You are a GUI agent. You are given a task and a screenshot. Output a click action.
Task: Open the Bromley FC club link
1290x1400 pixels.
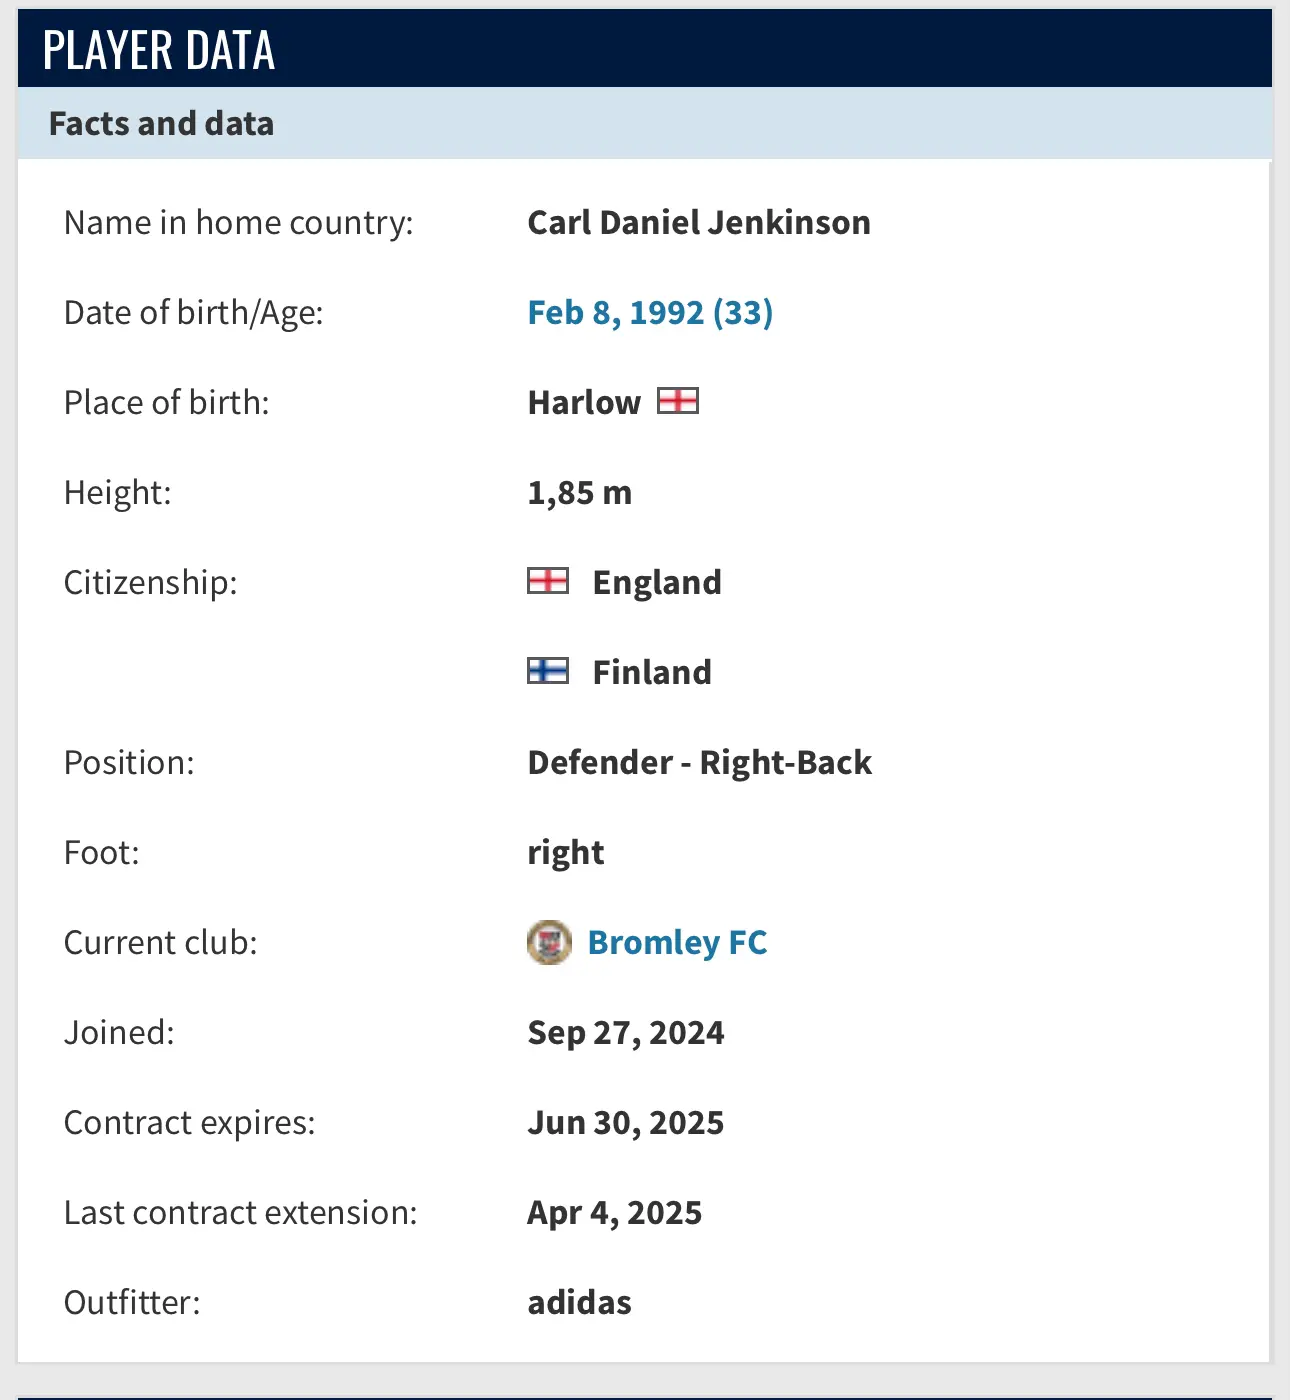[x=677, y=942]
